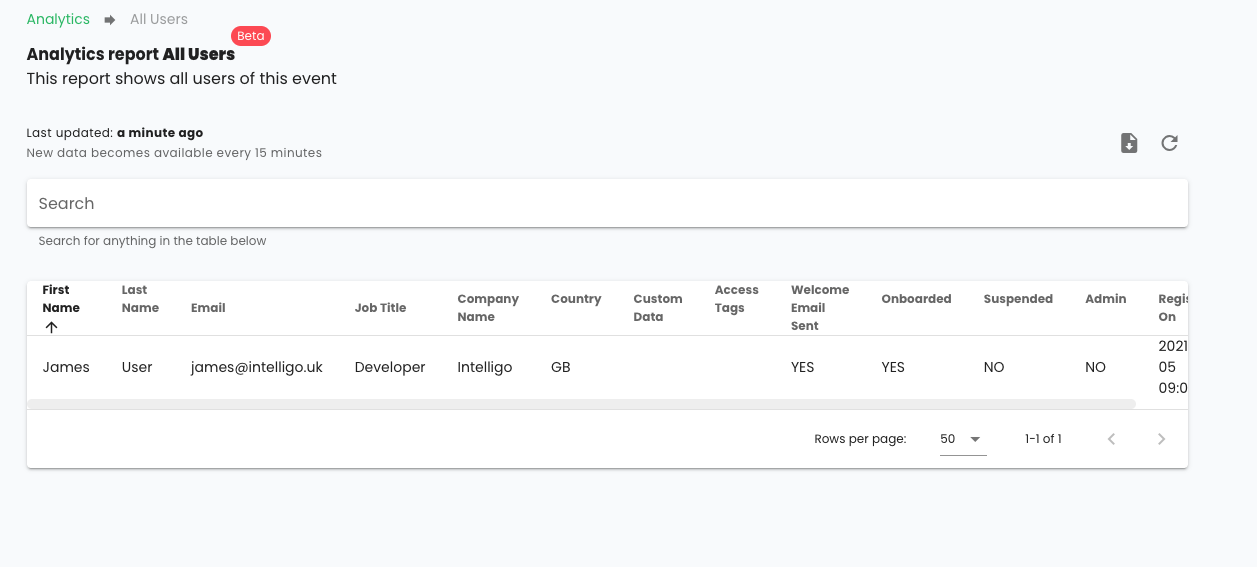
Task: Click the table's horizontal scrollbar
Action: (x=581, y=404)
